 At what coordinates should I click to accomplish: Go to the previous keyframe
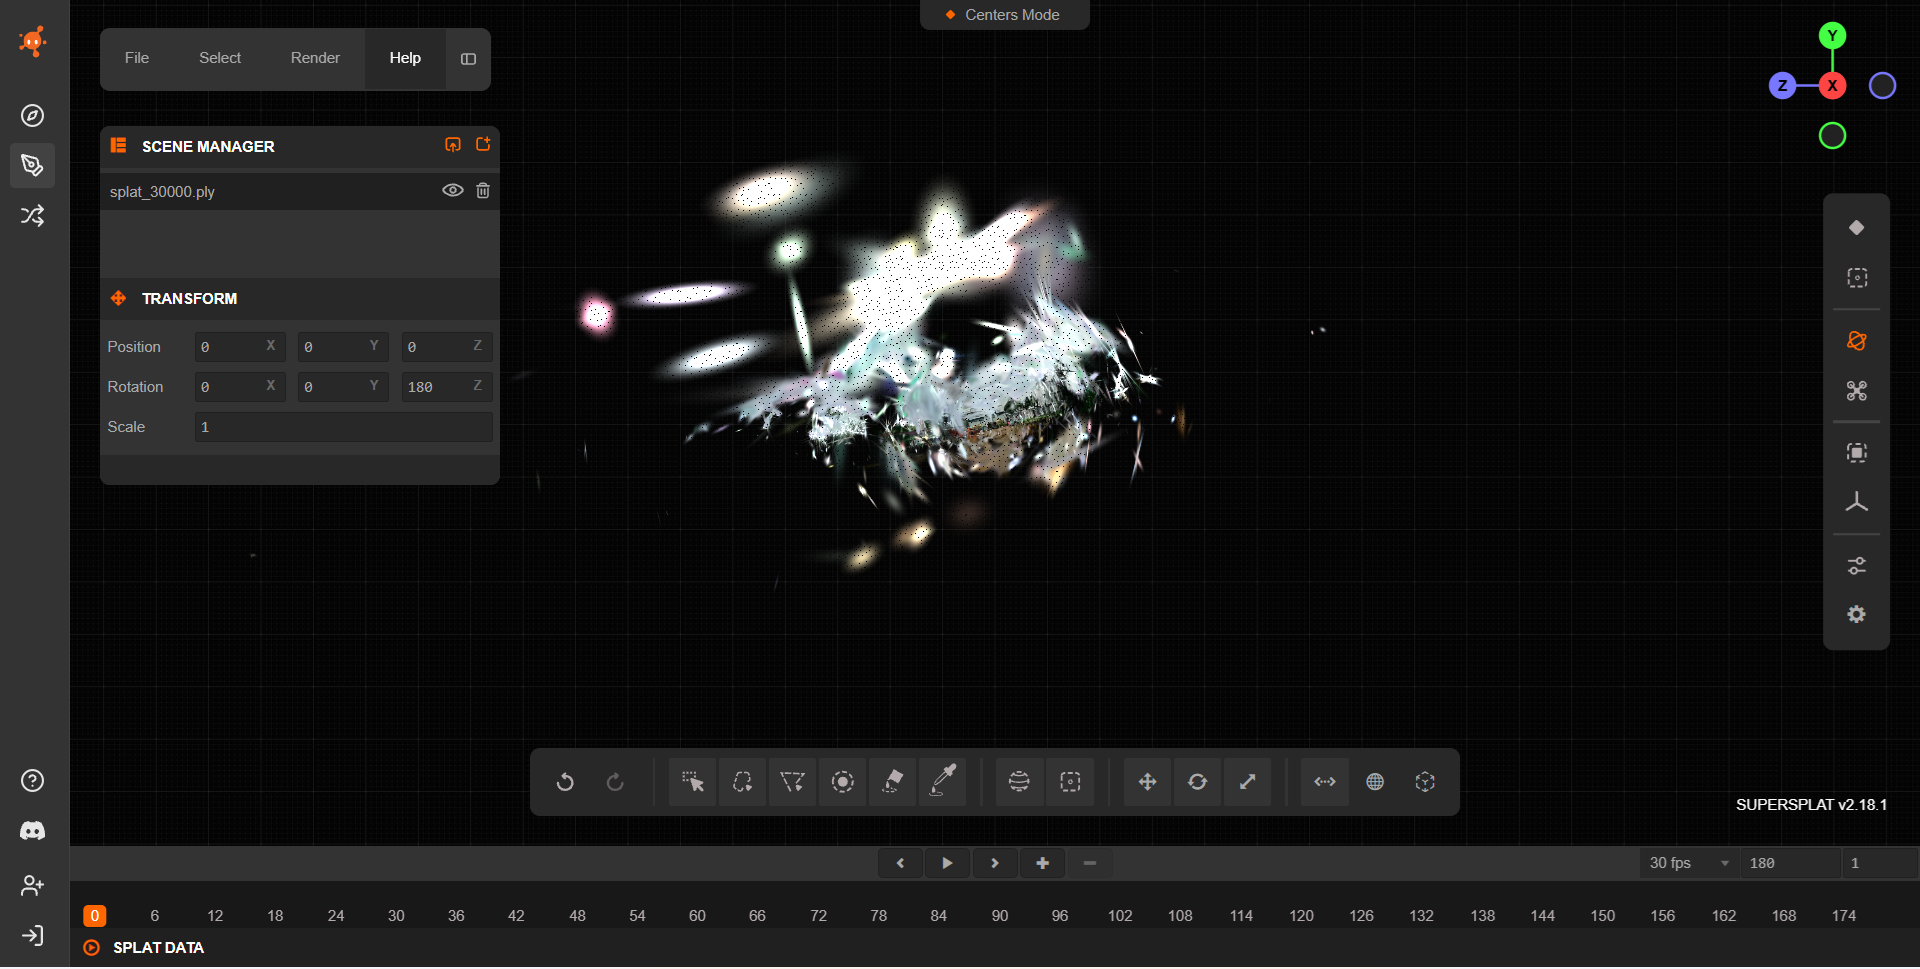(x=900, y=863)
